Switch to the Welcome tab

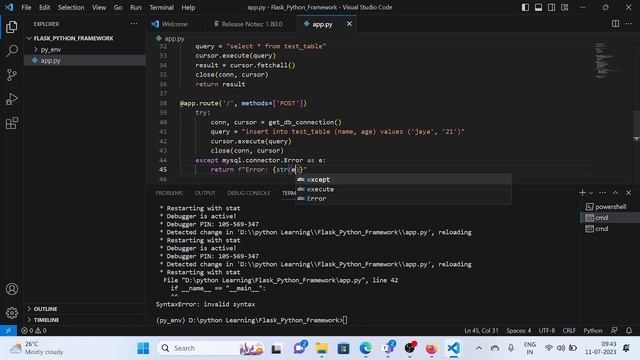pos(175,24)
